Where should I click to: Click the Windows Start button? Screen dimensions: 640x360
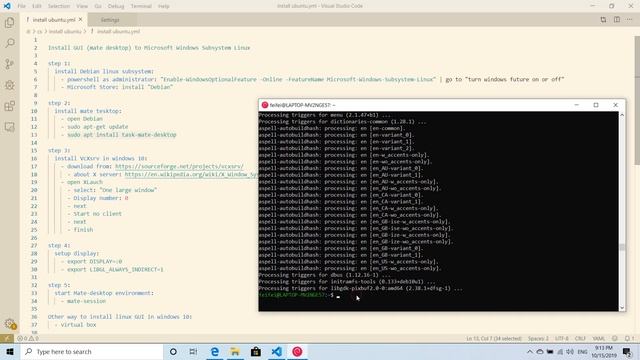pyautogui.click(x=10, y=351)
